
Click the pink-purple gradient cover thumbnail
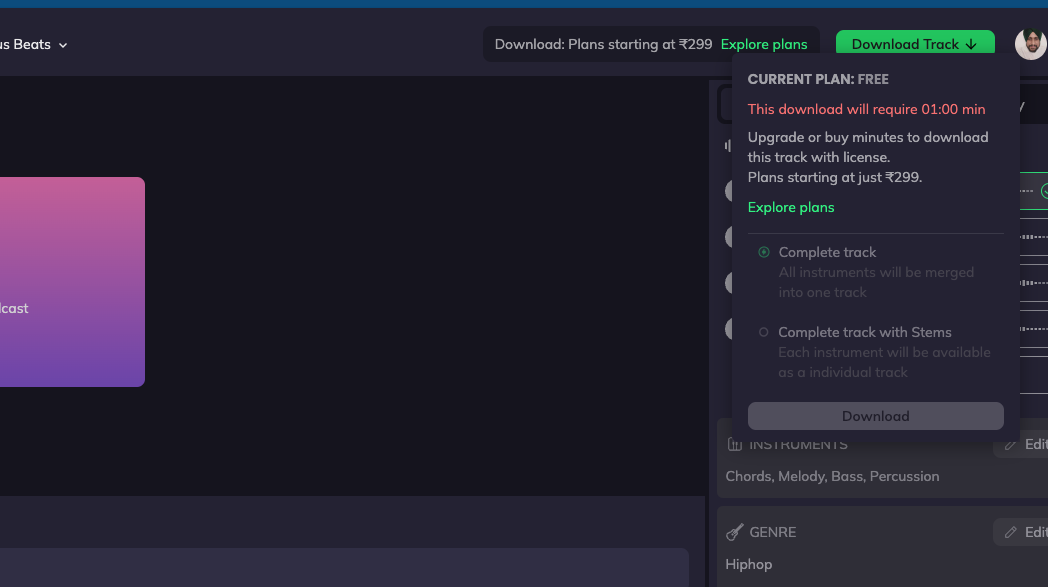[x=72, y=282]
